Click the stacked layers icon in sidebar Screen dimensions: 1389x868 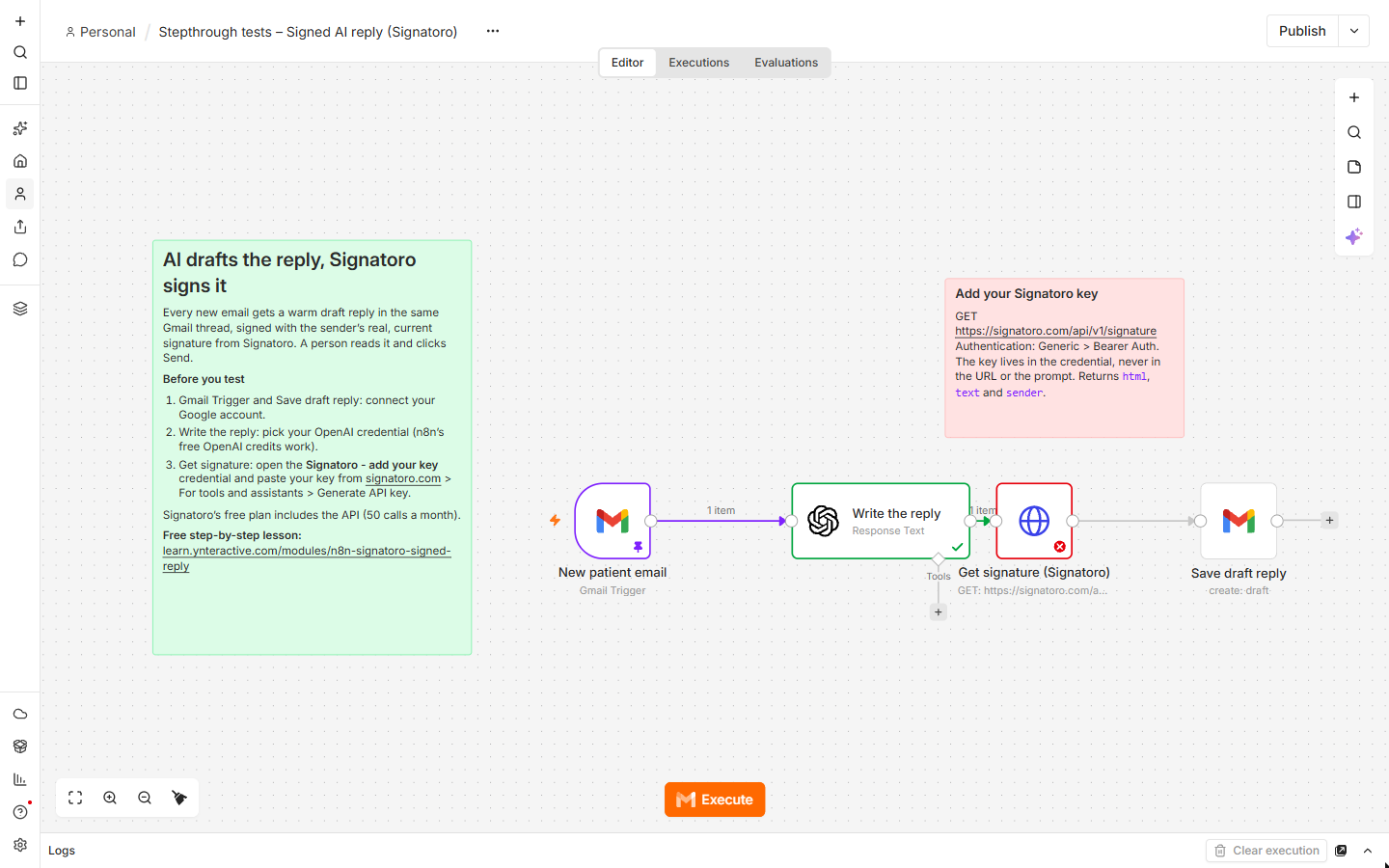click(20, 309)
